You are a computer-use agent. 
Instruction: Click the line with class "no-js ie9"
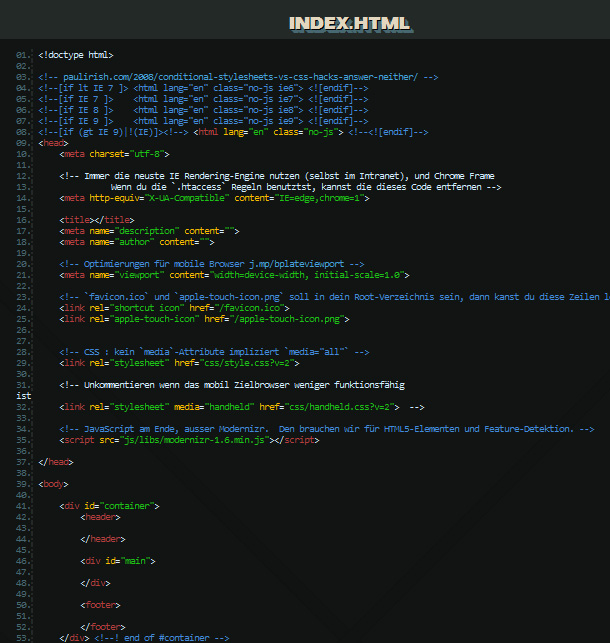[203, 121]
